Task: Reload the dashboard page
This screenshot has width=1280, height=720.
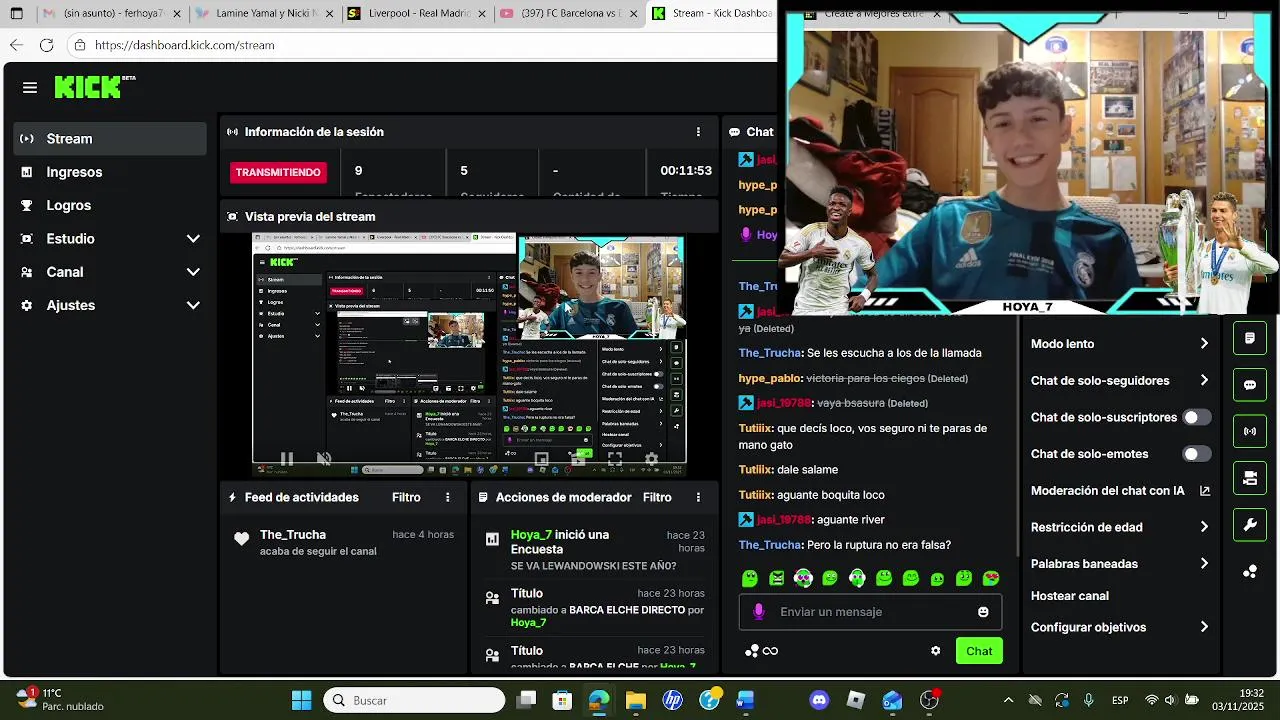Action: coord(46,45)
